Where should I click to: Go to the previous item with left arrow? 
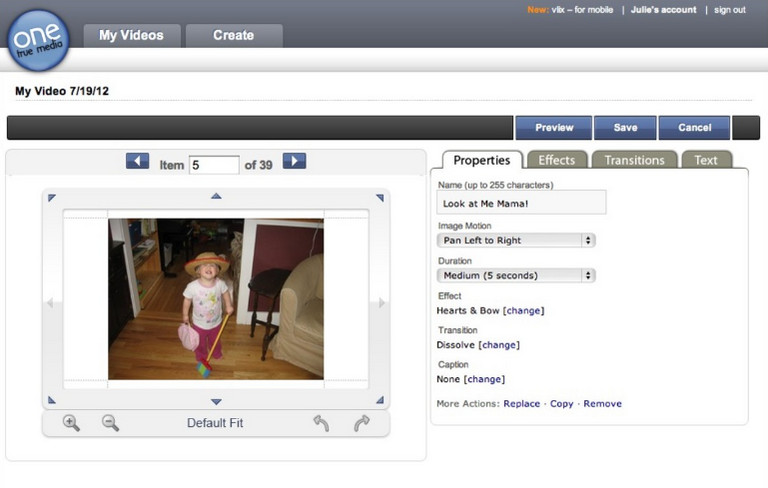137,161
